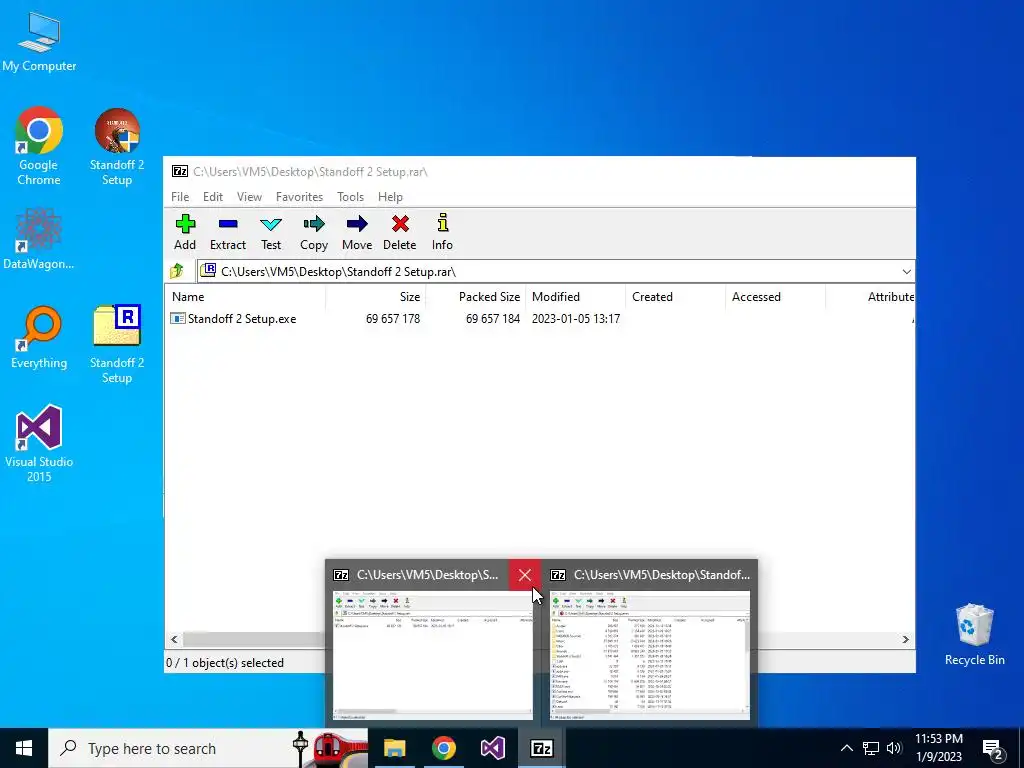Sort by the Name column header
1024x768 pixels.
tap(247, 296)
